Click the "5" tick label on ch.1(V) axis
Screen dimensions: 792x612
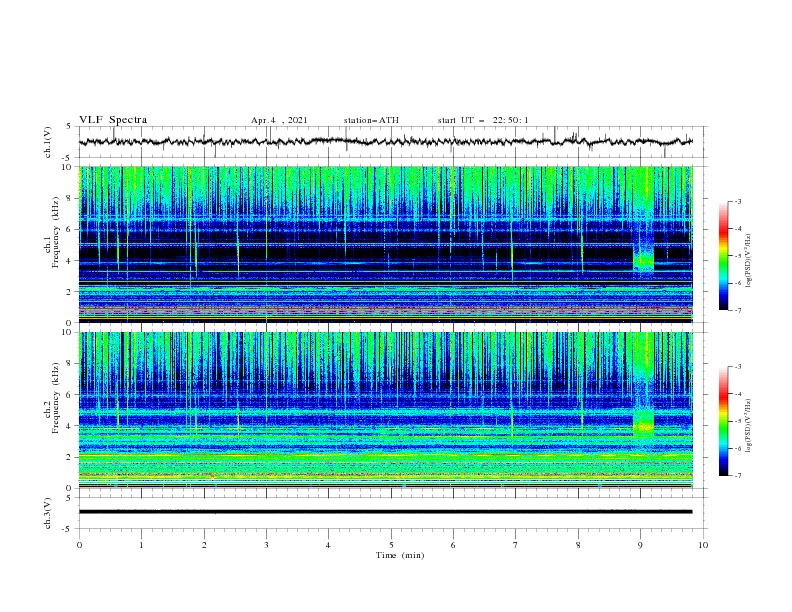coord(69,126)
